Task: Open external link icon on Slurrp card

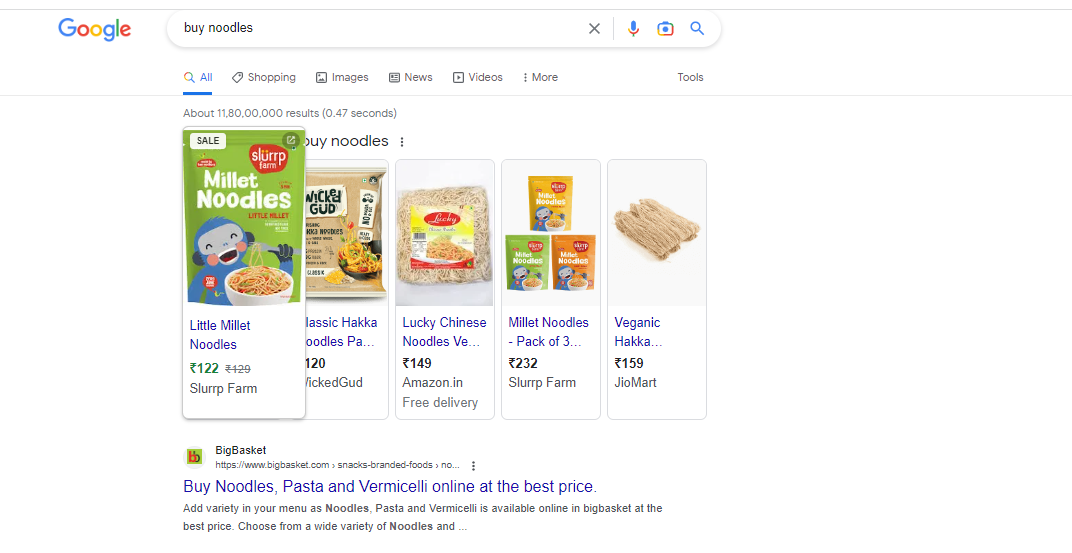Action: 291,141
